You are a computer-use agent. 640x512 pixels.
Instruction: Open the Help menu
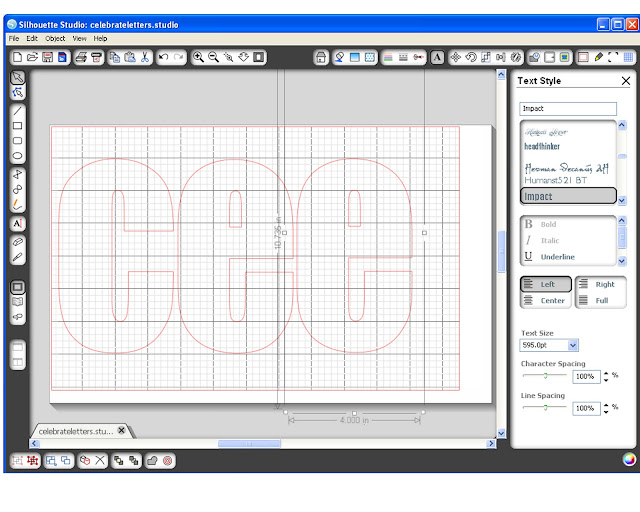click(x=100, y=38)
